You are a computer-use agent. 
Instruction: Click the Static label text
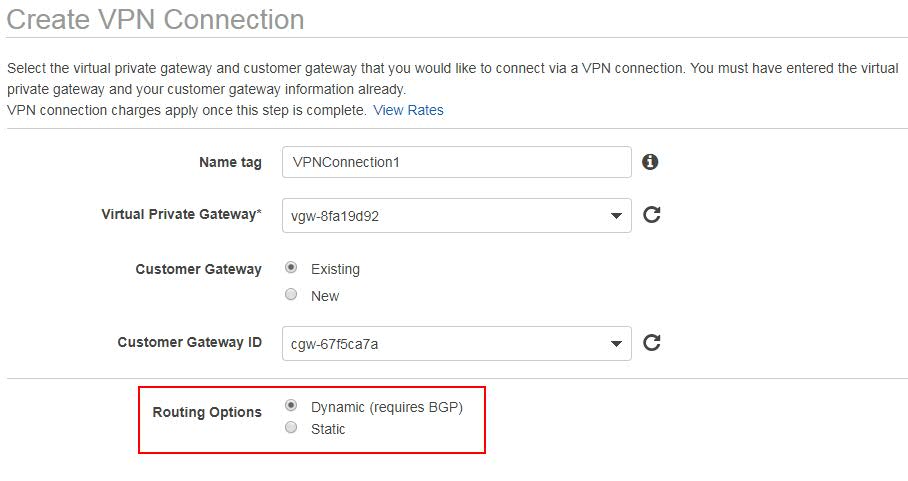point(328,429)
